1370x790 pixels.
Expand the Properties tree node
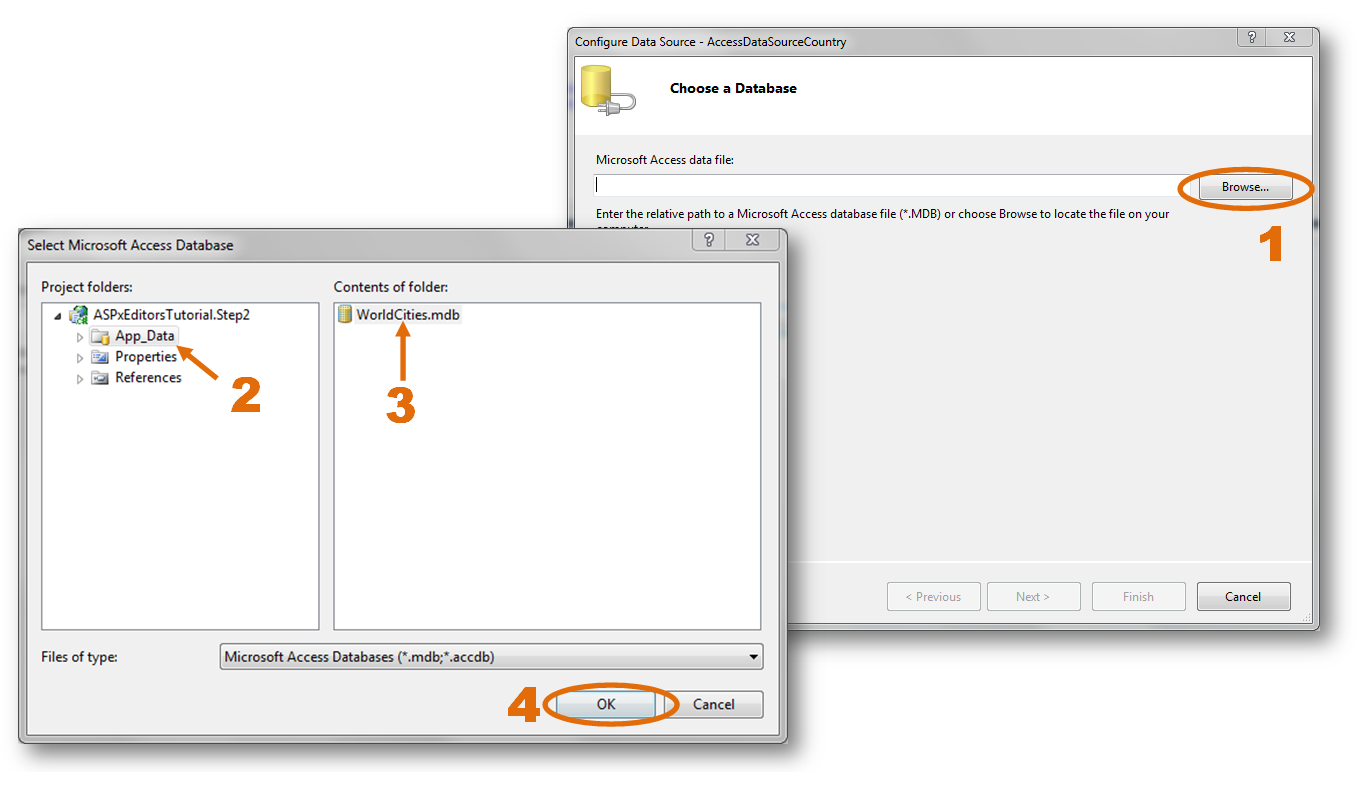click(x=80, y=357)
